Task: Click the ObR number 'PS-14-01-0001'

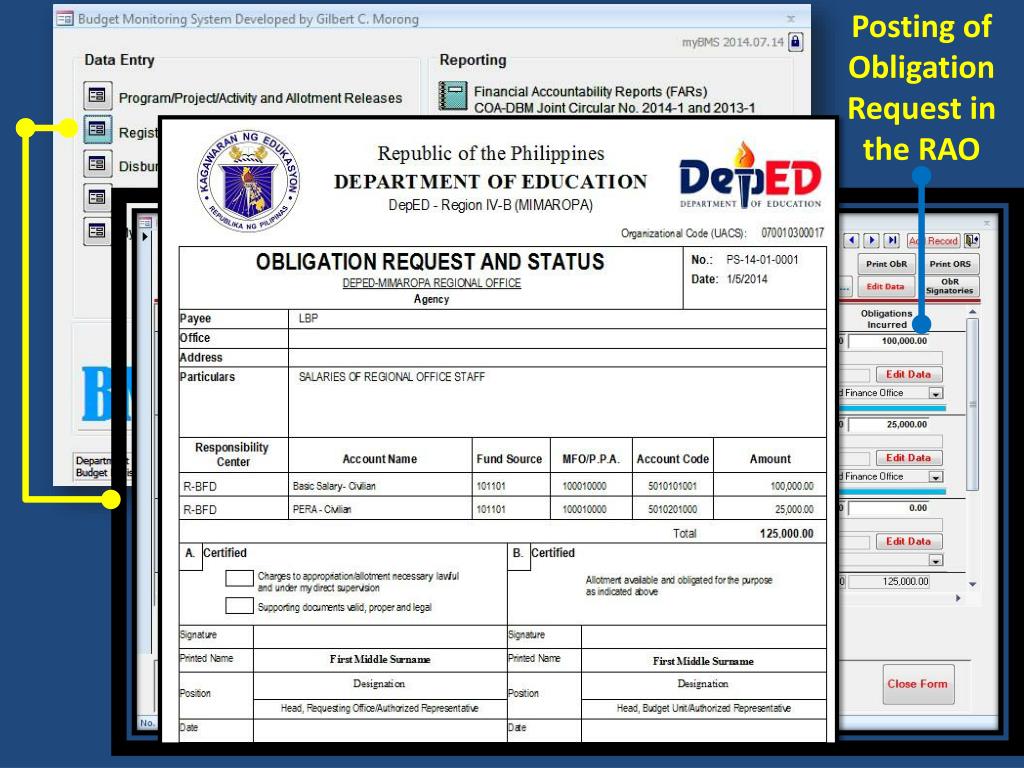Action: [x=762, y=260]
